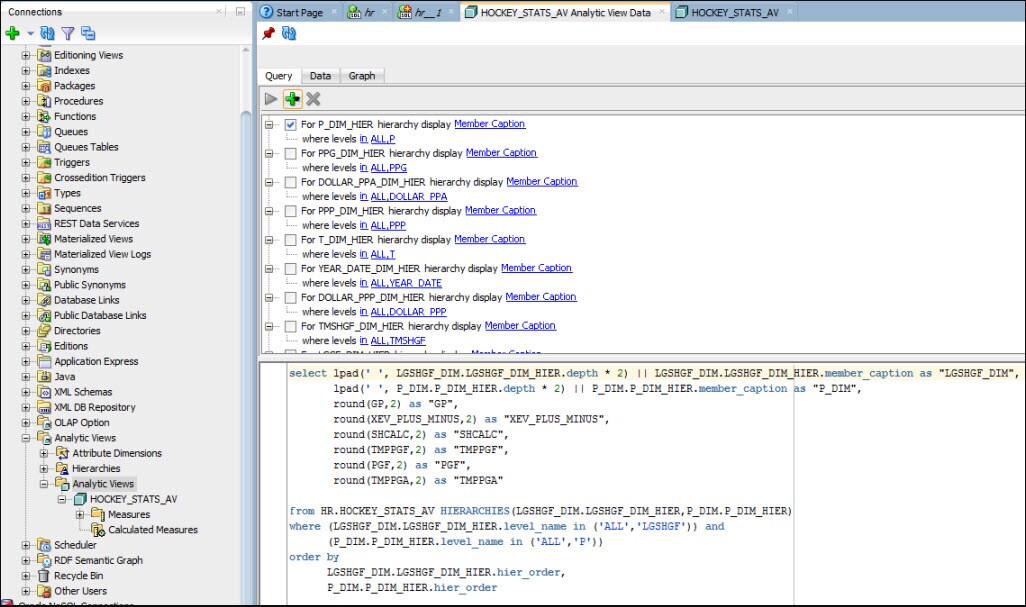Click Member Caption link for T_DIM_HIER

[489, 239]
